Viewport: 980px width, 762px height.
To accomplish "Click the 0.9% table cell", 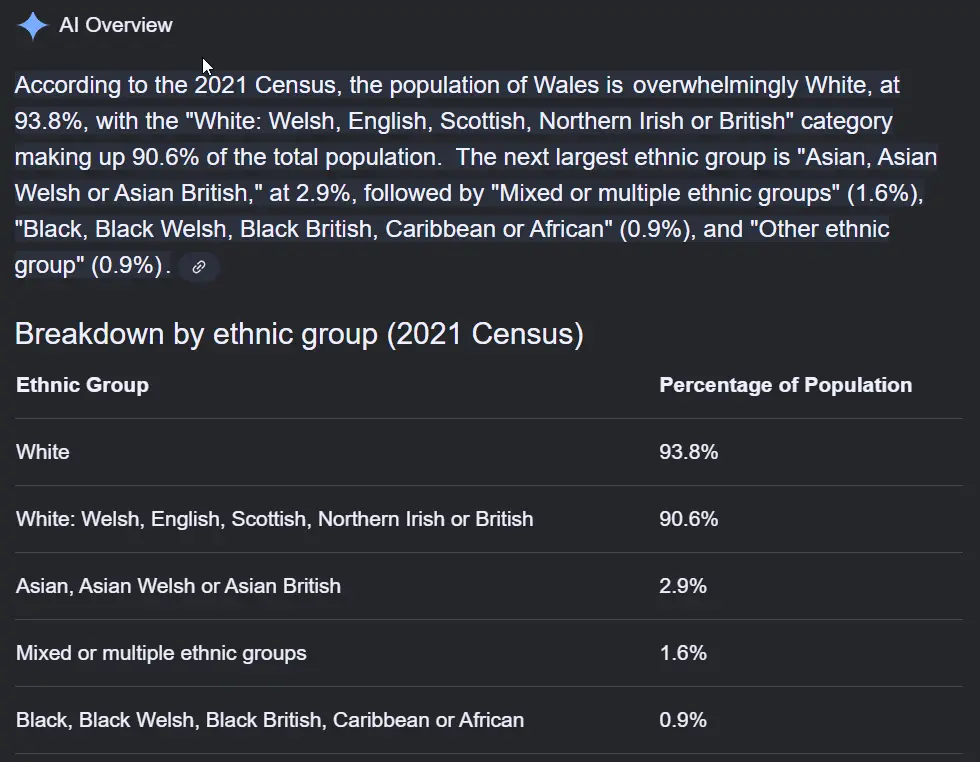I will (682, 720).
